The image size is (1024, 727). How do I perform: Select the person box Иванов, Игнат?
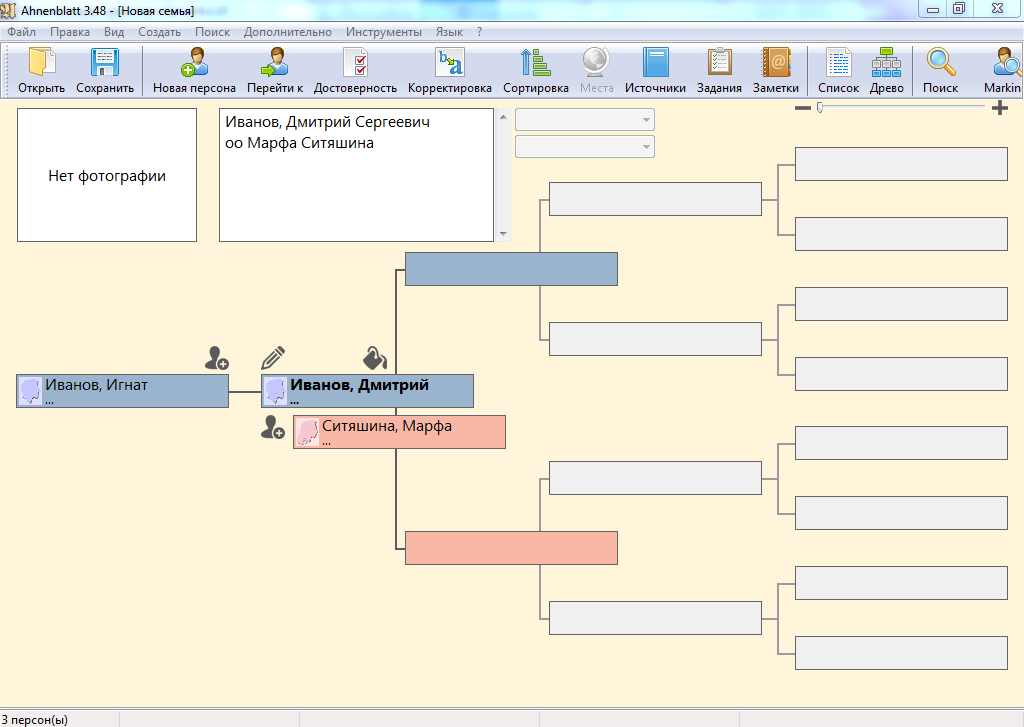pyautogui.click(x=122, y=391)
